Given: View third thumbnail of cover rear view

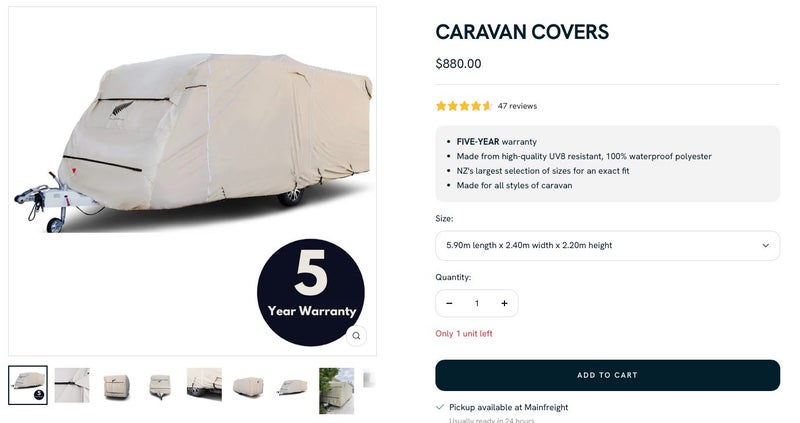Looking at the screenshot, I should coord(116,386).
